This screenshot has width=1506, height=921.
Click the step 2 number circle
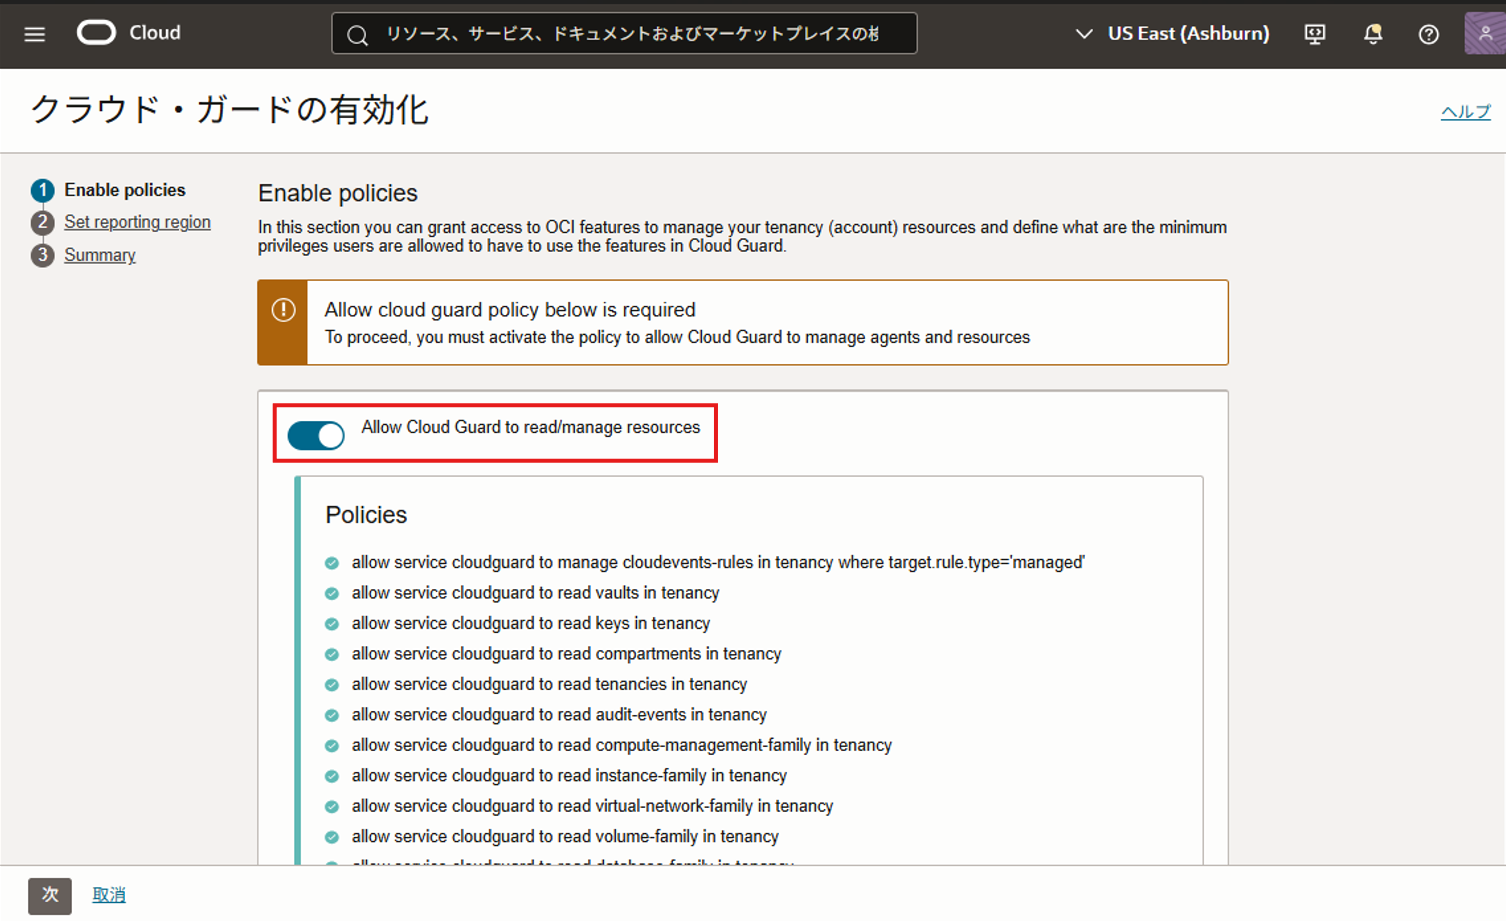pyautogui.click(x=42, y=223)
